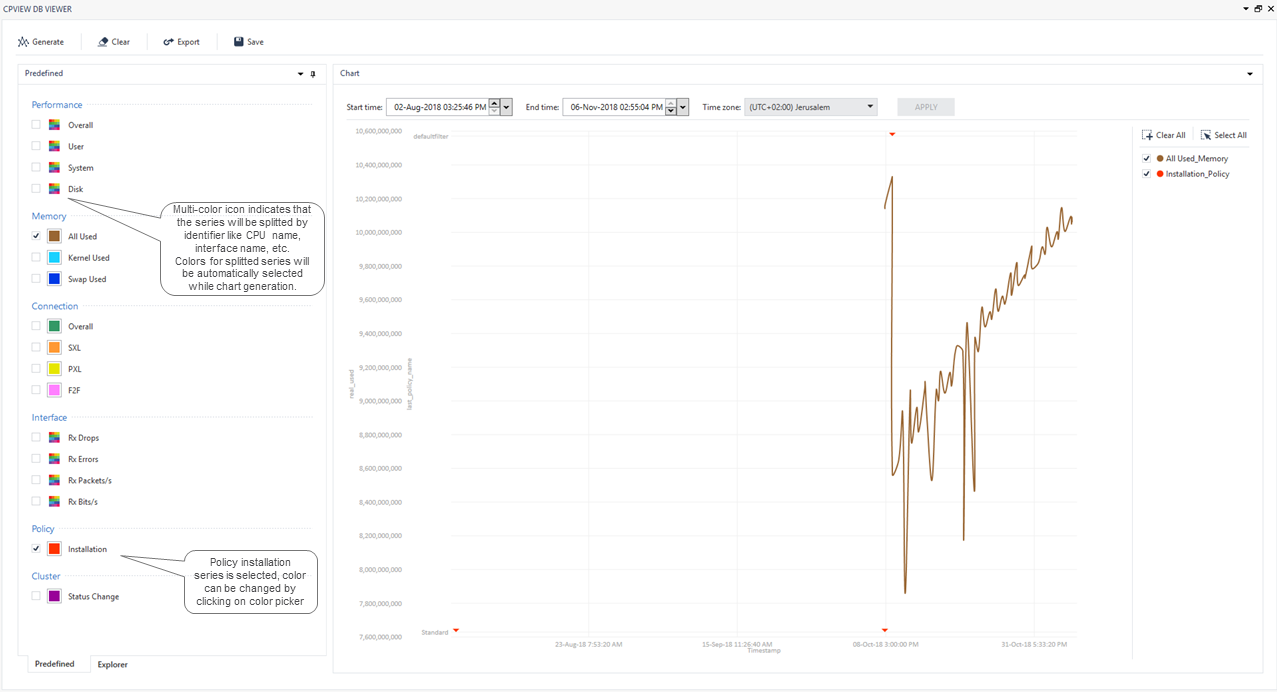Open the End time date picker dropdown
This screenshot has width=1277, height=692.
(683, 106)
